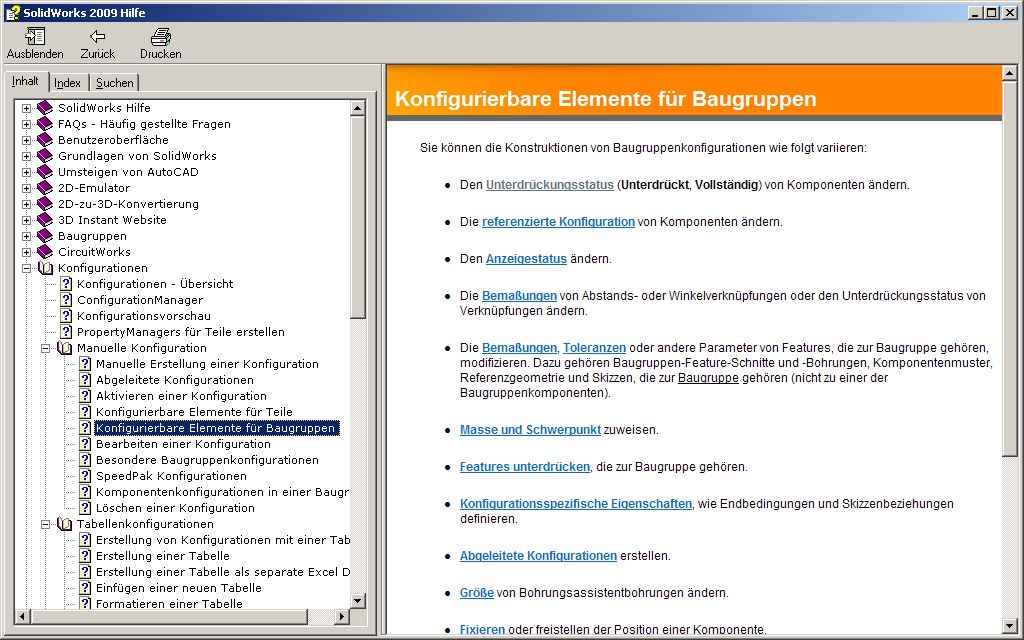Click the book icon beside Baugruppen
The width and height of the screenshot is (1024, 640).
[45, 236]
